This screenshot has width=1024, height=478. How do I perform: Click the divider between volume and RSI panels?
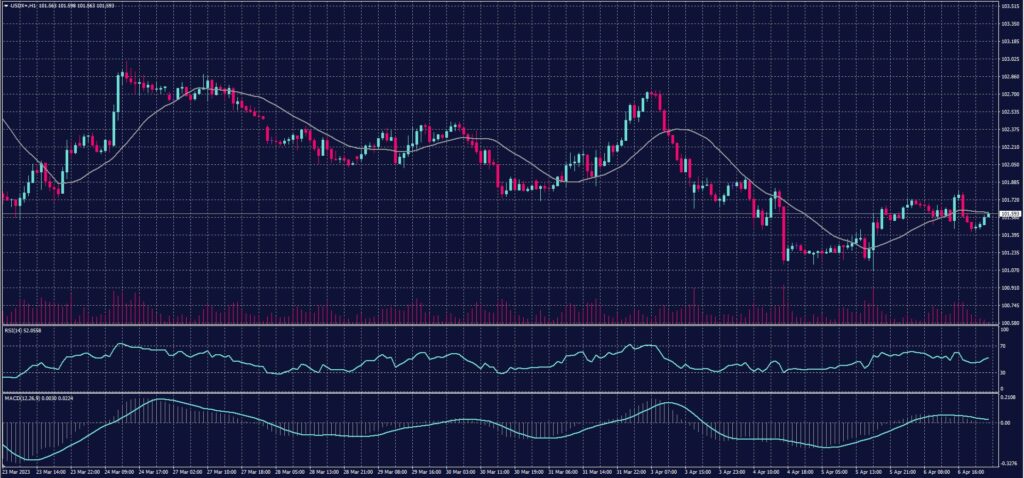pyautogui.click(x=500, y=326)
